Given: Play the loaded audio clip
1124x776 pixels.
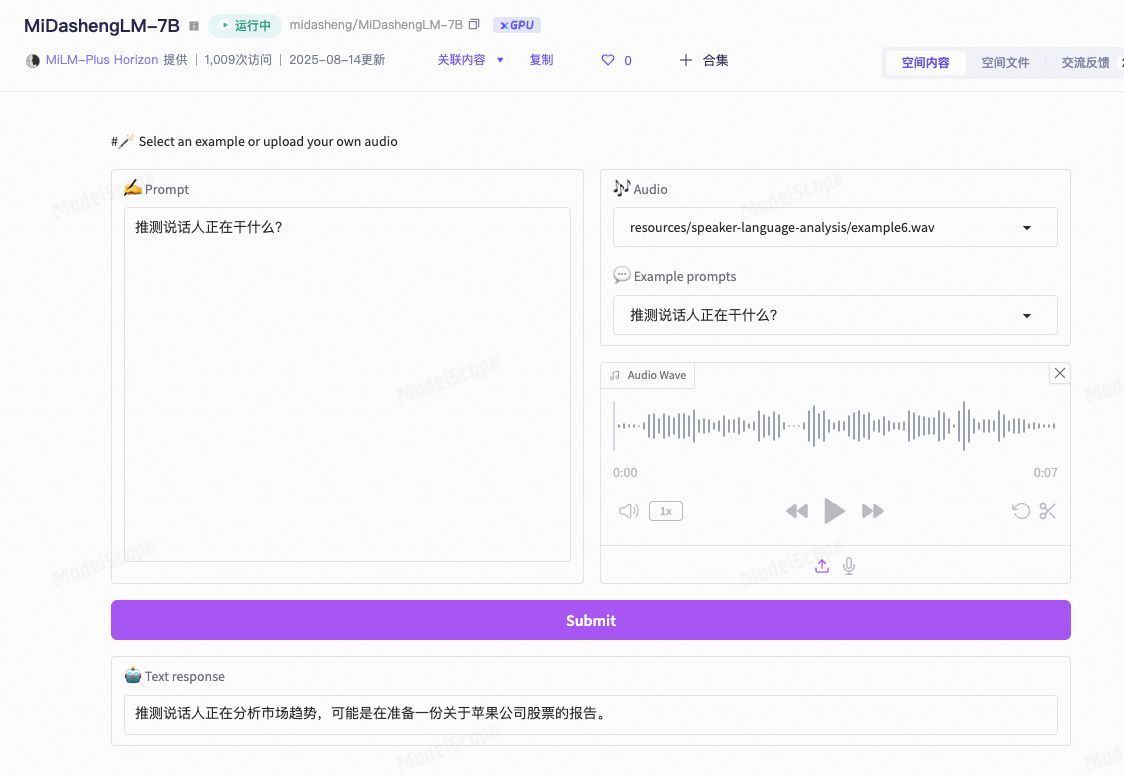Looking at the screenshot, I should (x=835, y=511).
